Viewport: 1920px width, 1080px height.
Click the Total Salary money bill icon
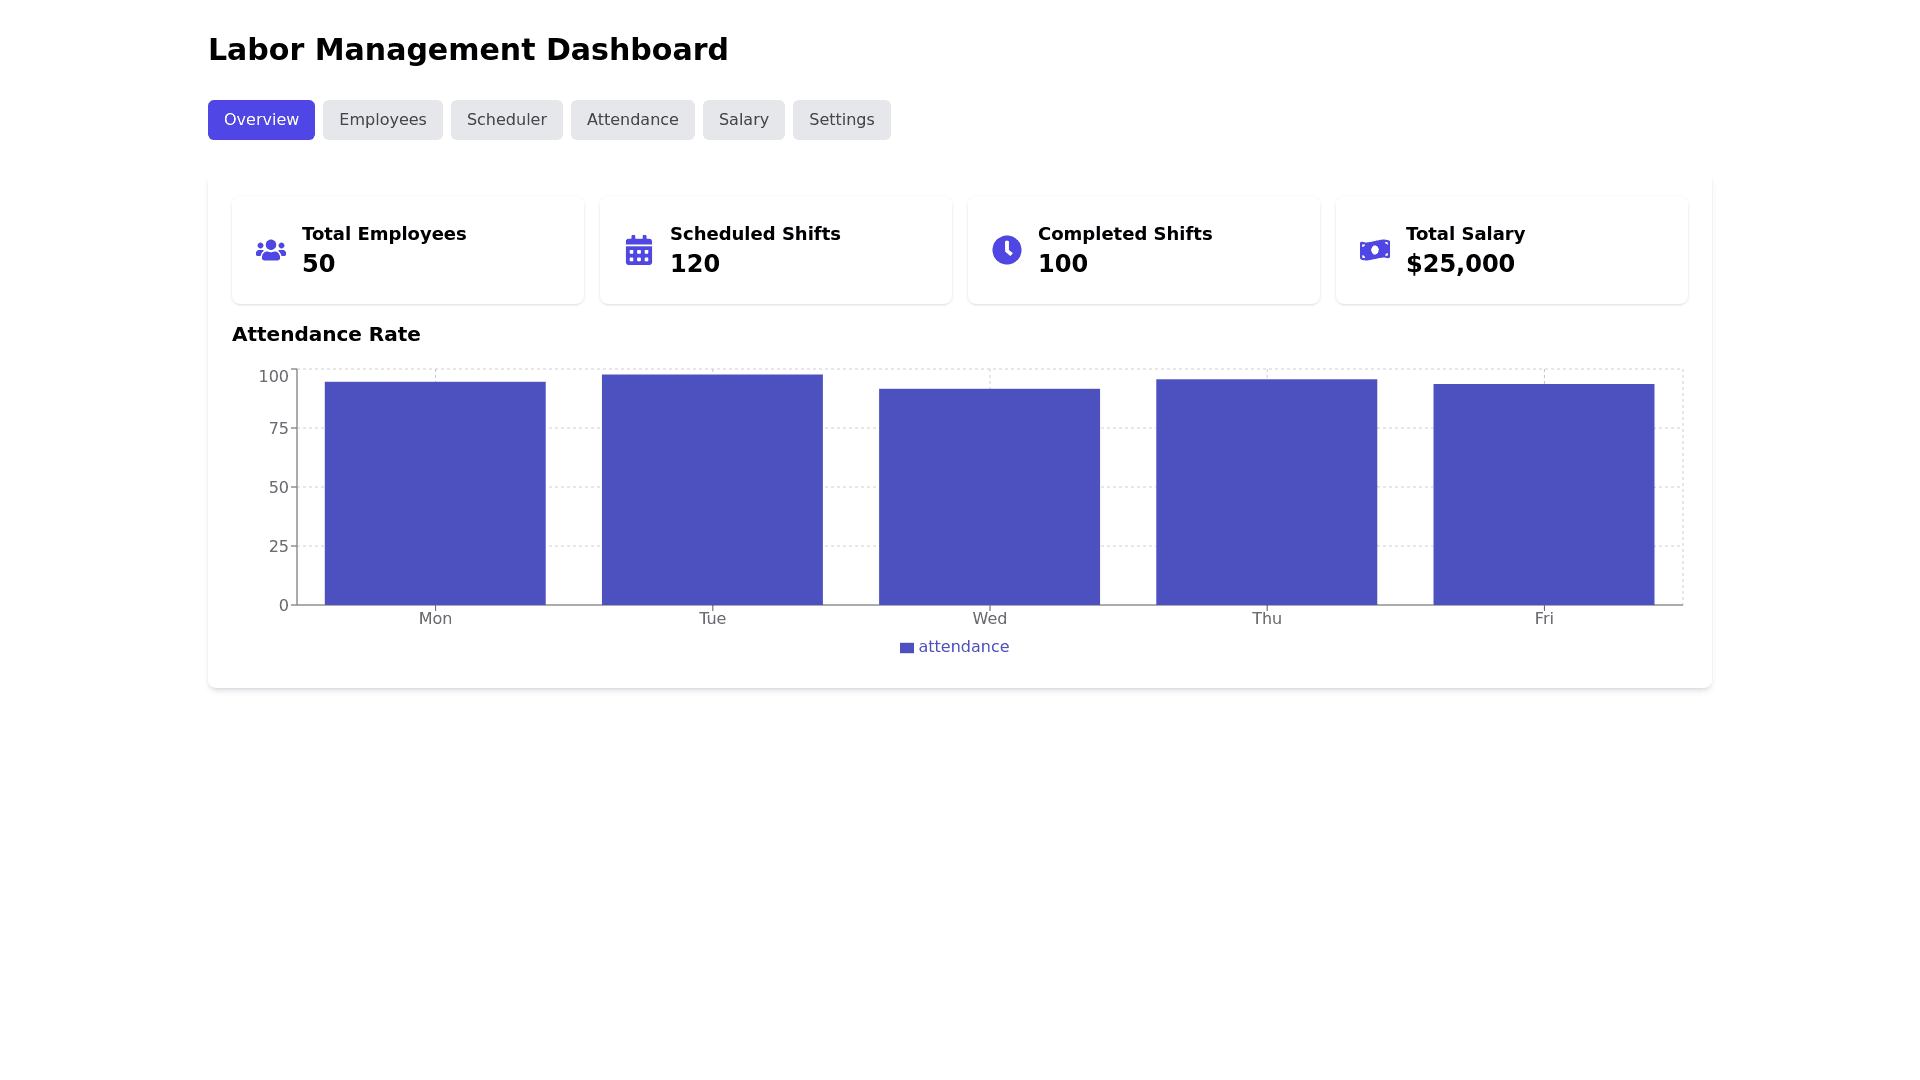click(1374, 250)
